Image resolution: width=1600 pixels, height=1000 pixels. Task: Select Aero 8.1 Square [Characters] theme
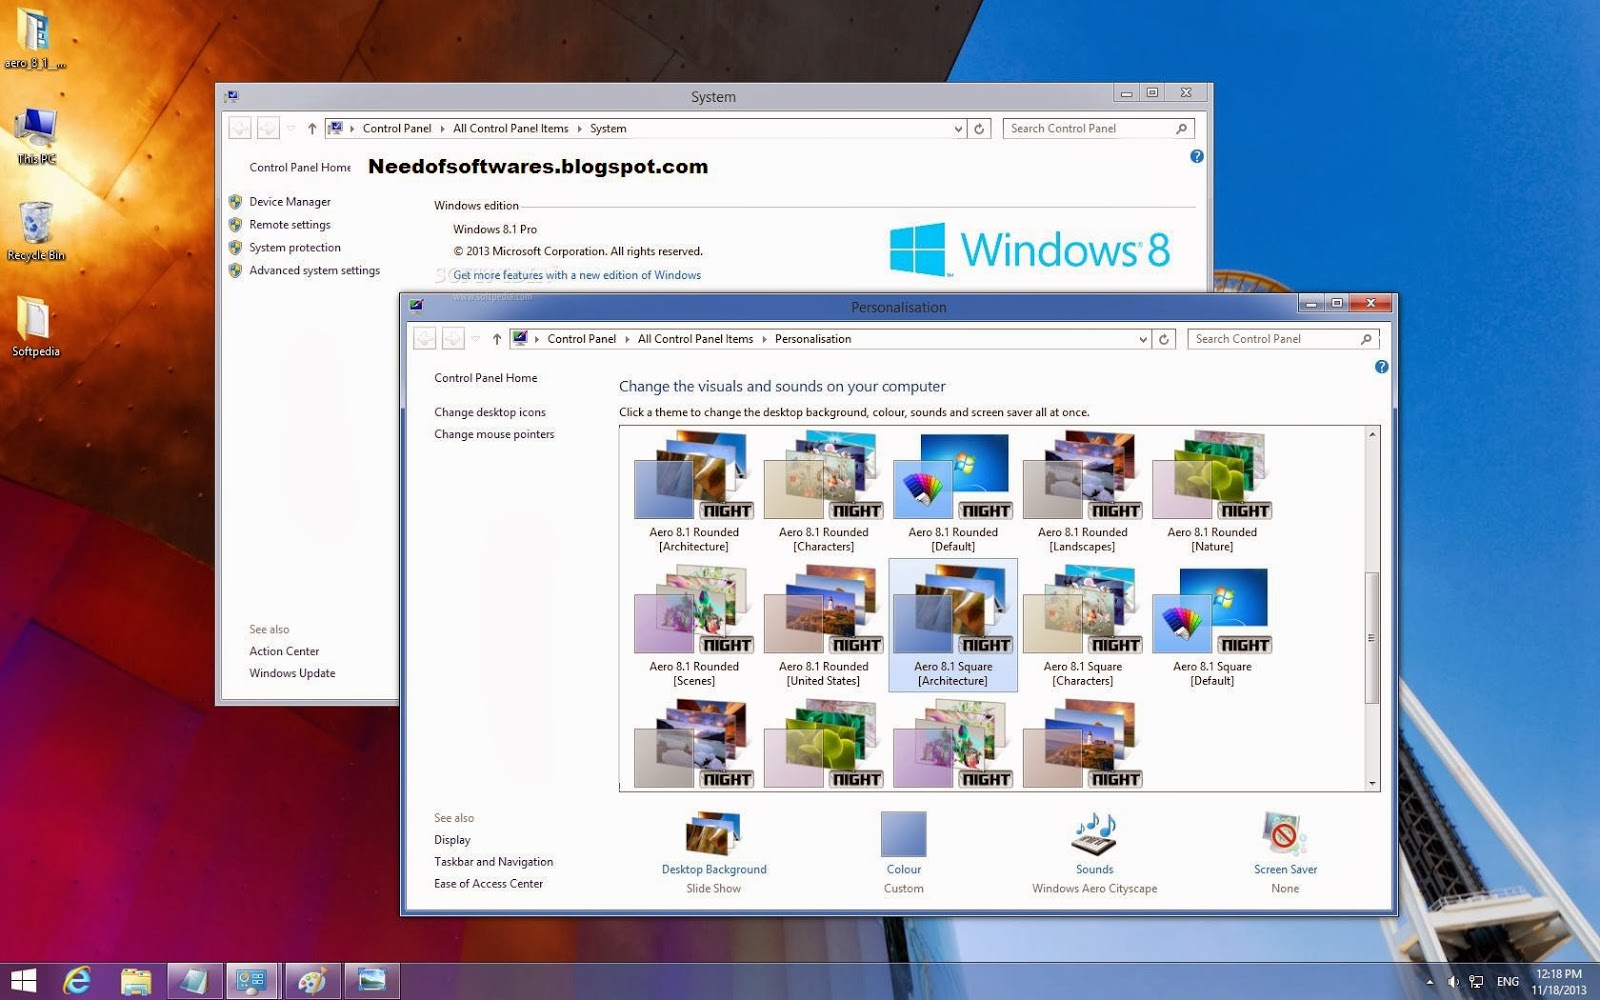(1083, 626)
